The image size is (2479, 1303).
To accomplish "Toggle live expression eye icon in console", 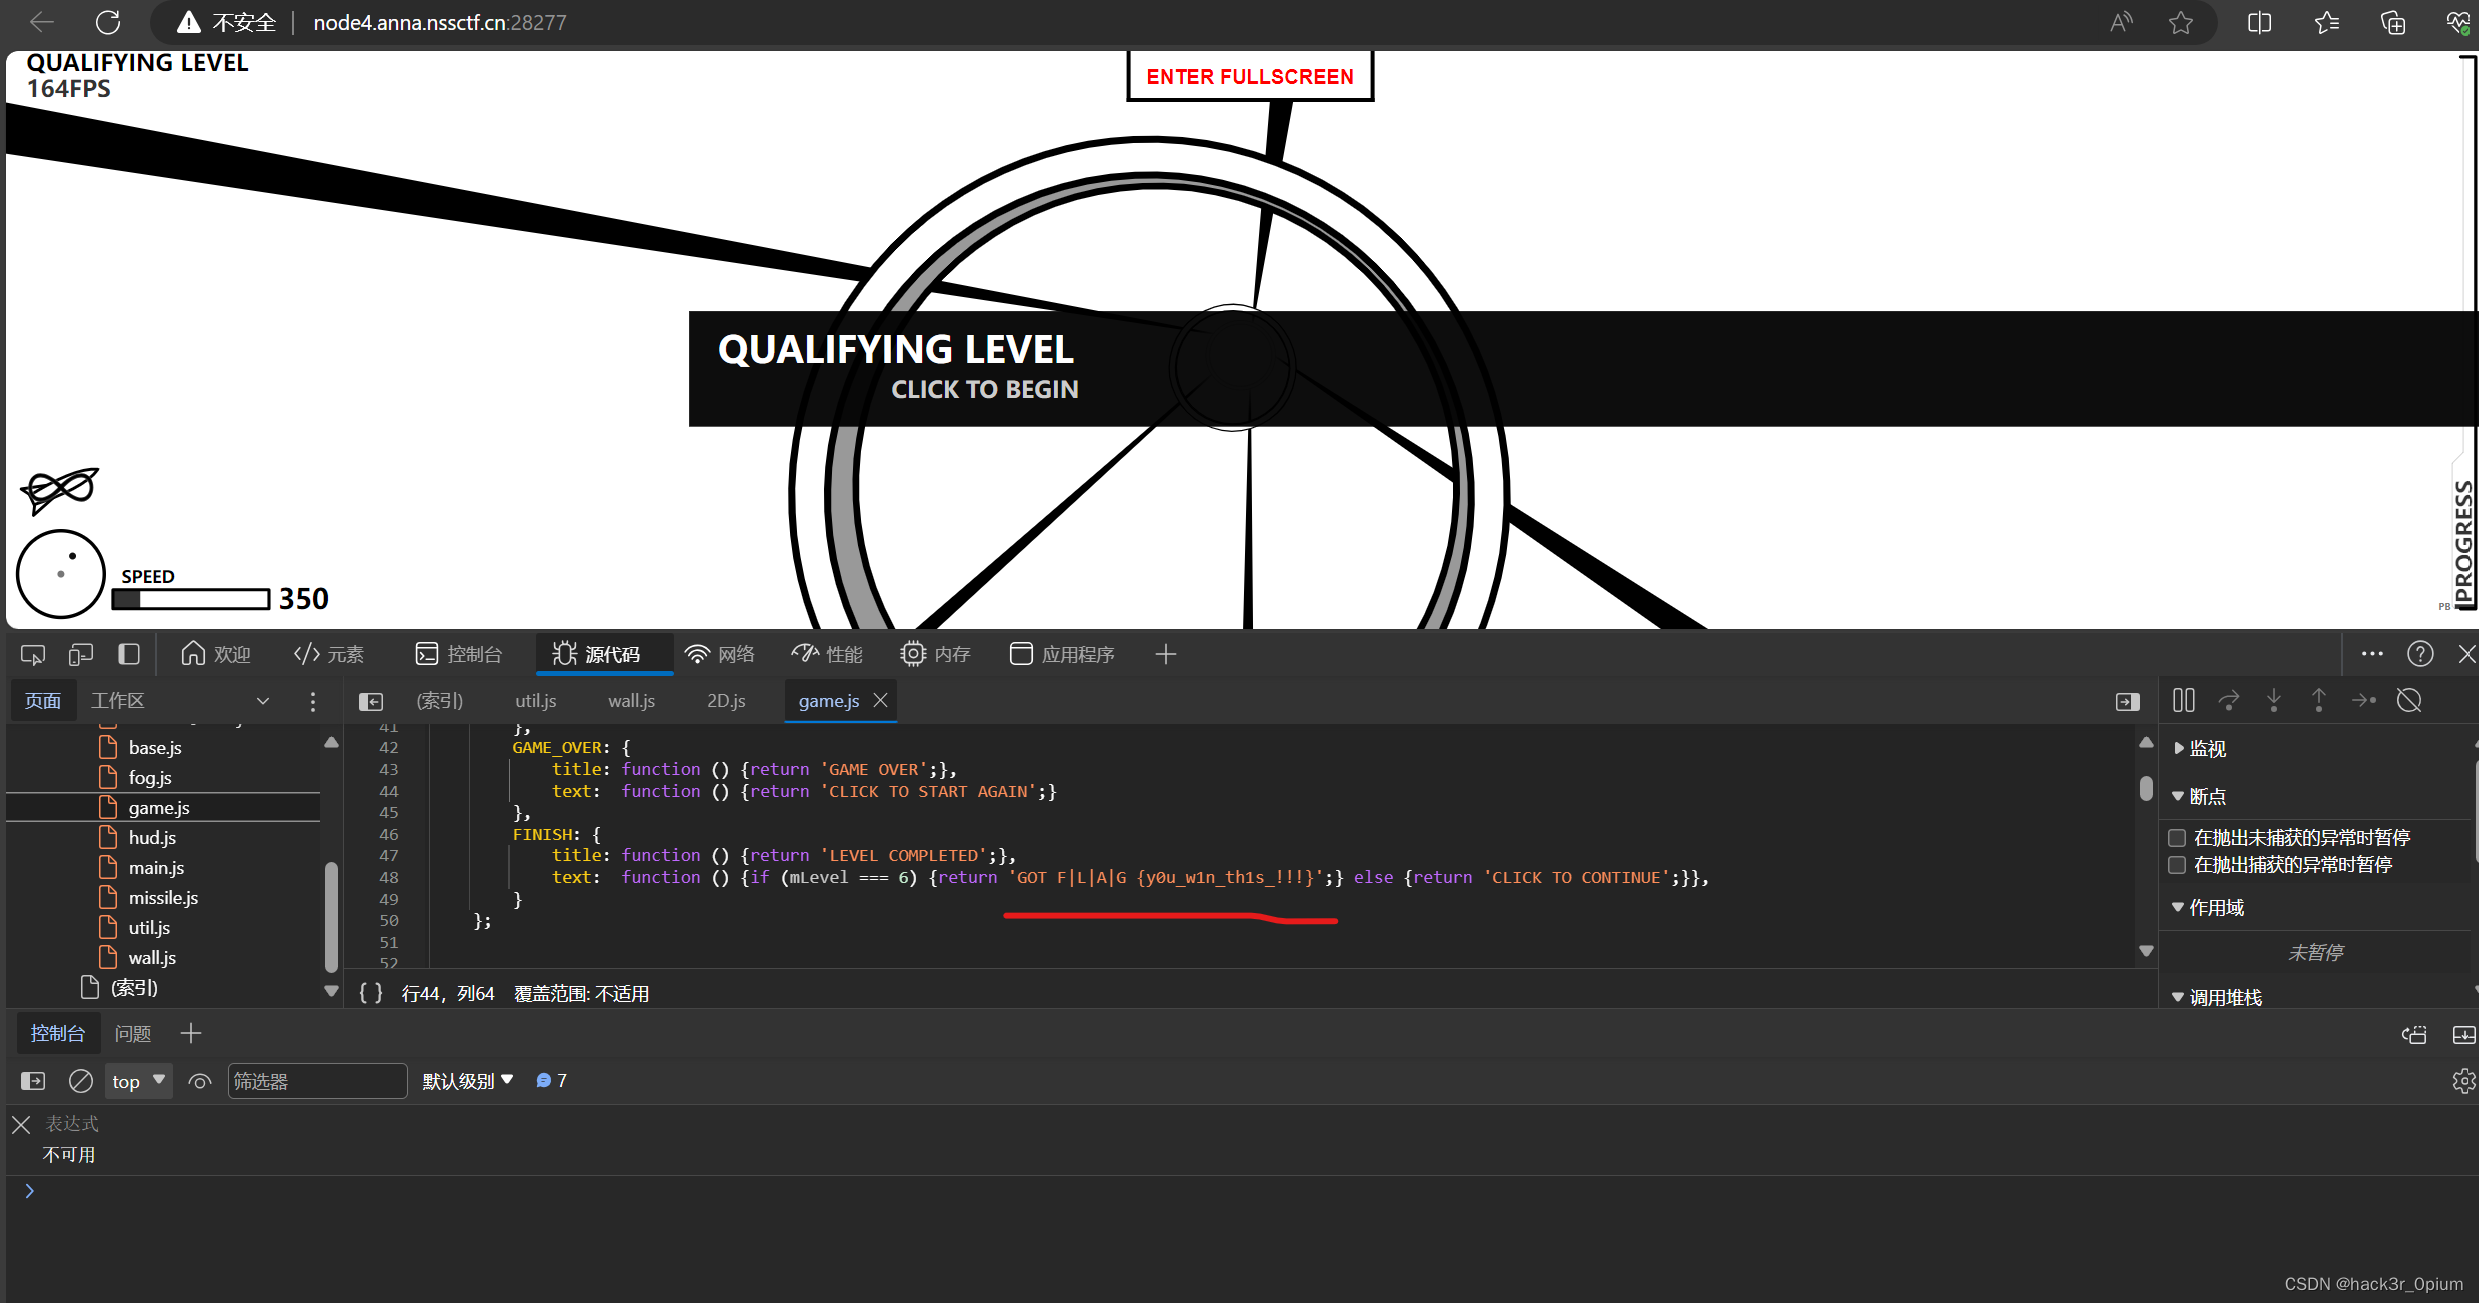I will click(200, 1081).
